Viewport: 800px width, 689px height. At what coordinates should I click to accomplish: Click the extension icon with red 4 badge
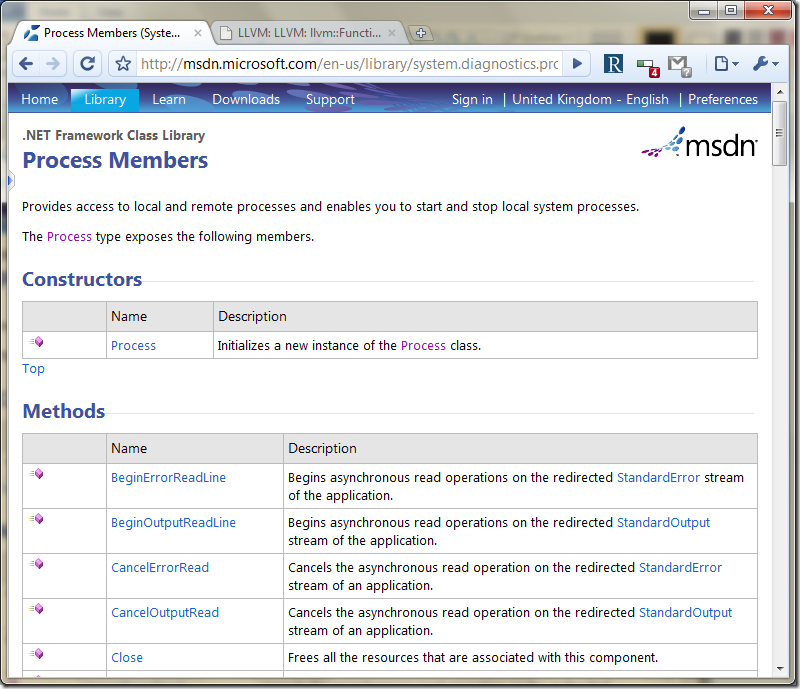click(x=647, y=66)
